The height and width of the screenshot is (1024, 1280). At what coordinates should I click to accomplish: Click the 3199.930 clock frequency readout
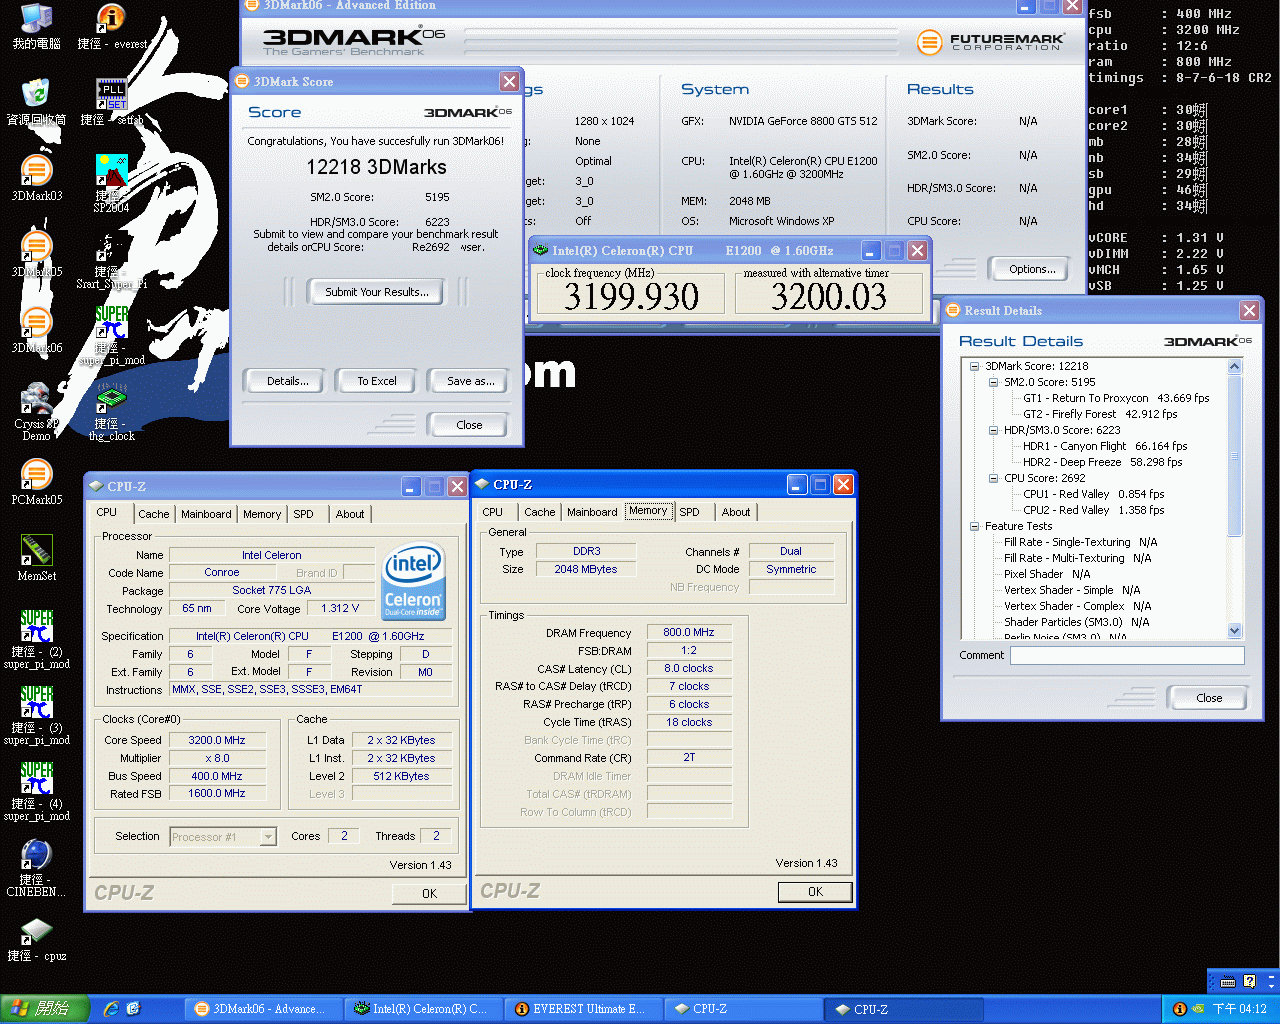pyautogui.click(x=631, y=296)
